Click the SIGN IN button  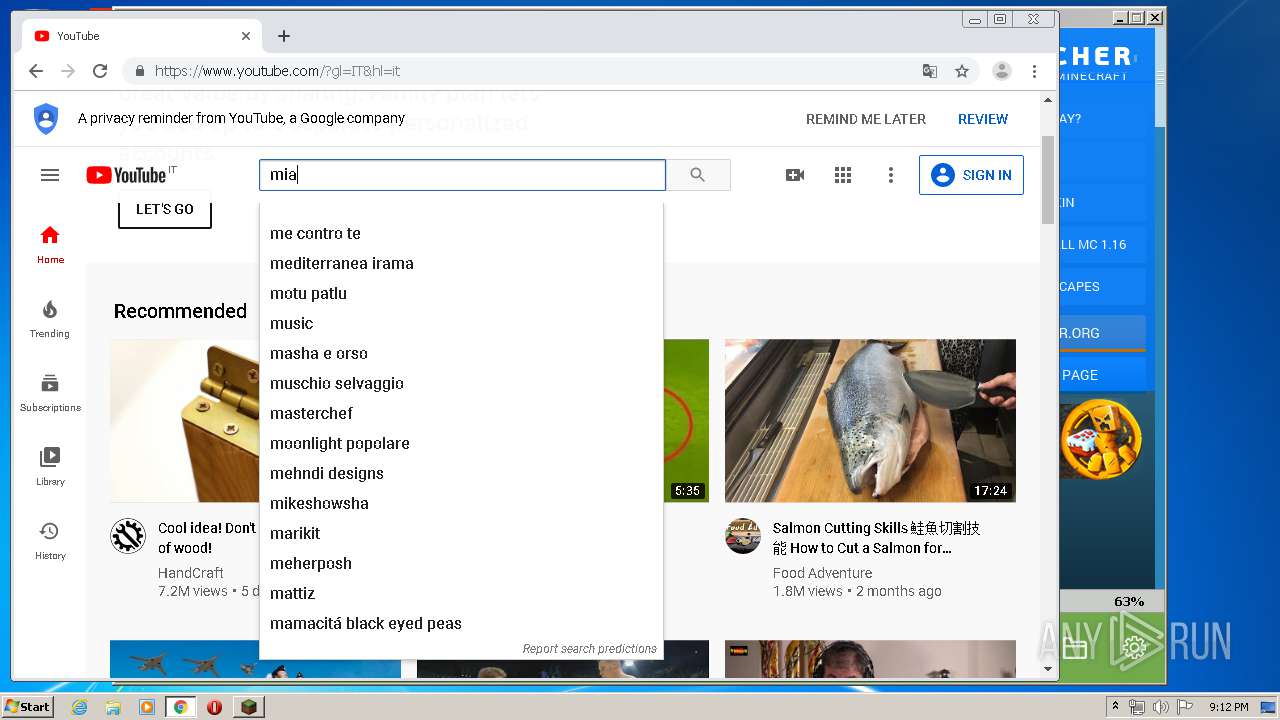[x=971, y=175]
